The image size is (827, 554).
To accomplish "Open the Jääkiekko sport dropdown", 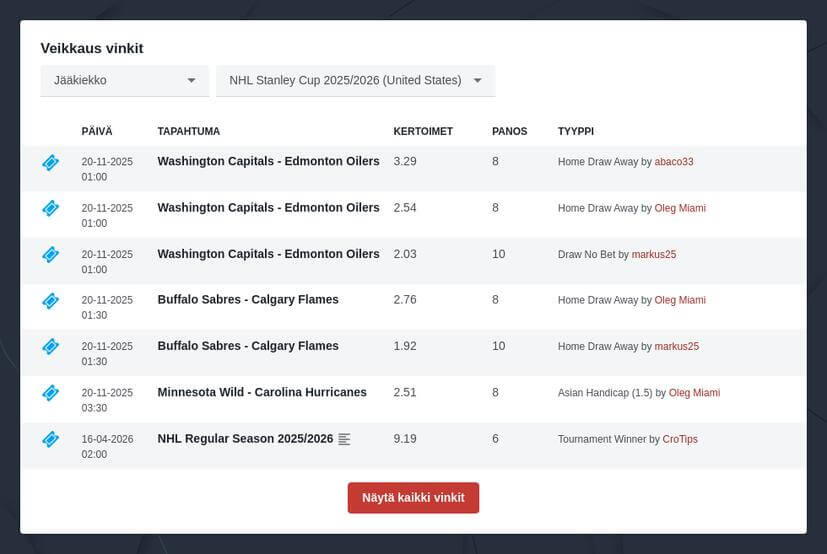I will pos(124,80).
